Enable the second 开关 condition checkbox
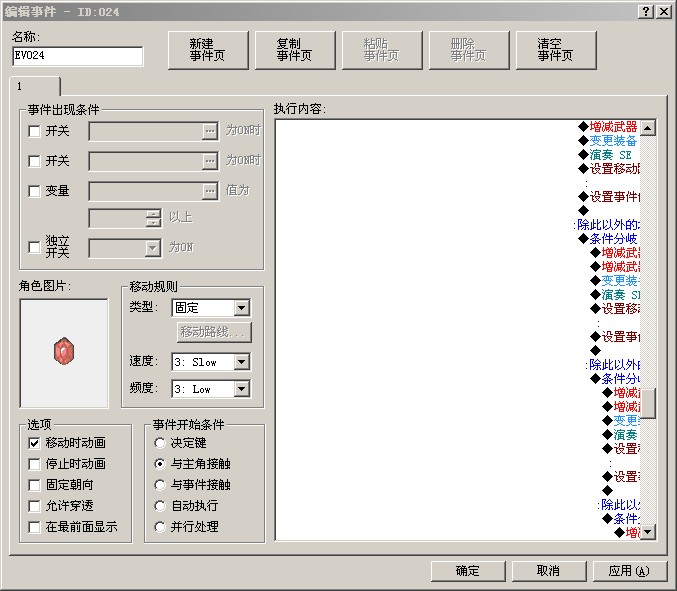The width and height of the screenshot is (677, 591). tap(34, 161)
